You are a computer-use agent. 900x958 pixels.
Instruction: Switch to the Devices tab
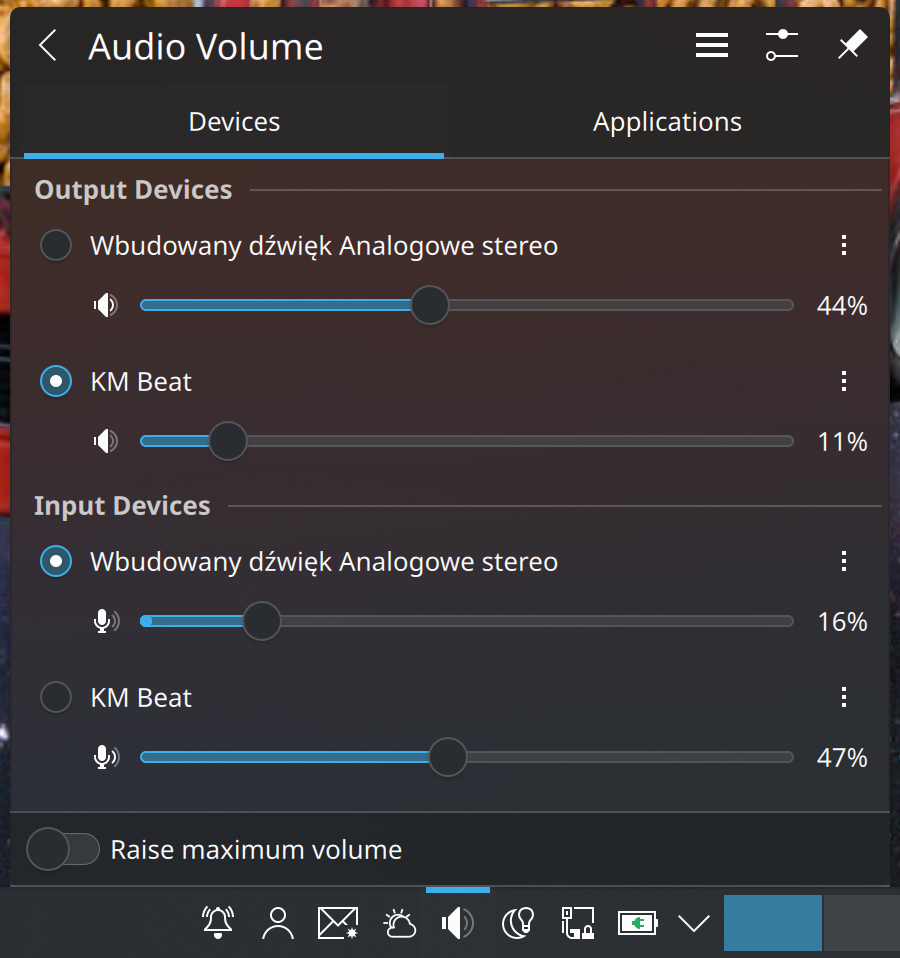pos(234,122)
